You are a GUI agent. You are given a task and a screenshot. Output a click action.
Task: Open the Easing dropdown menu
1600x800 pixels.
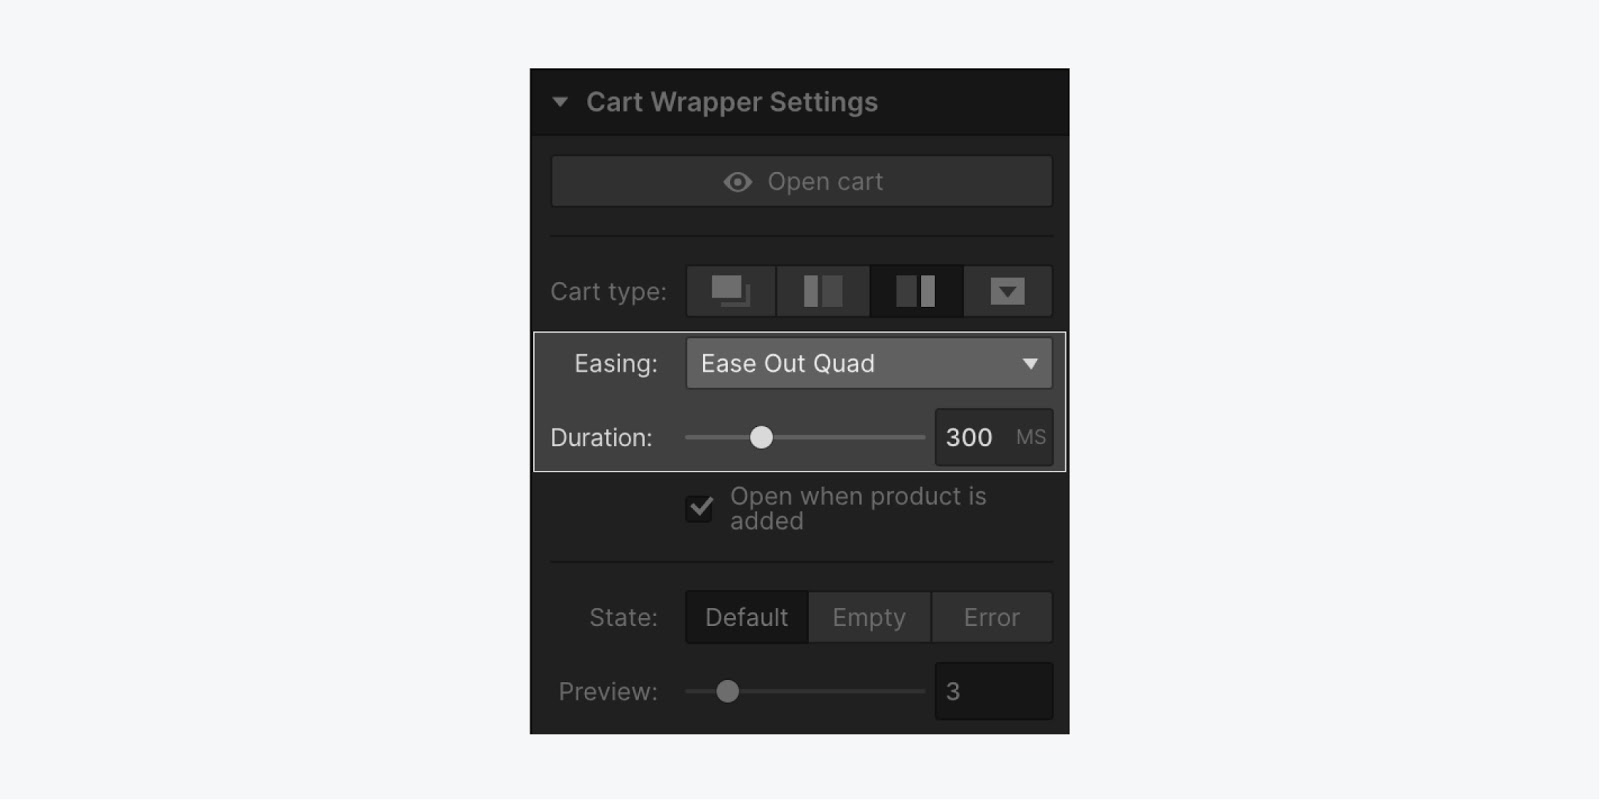[869, 363]
